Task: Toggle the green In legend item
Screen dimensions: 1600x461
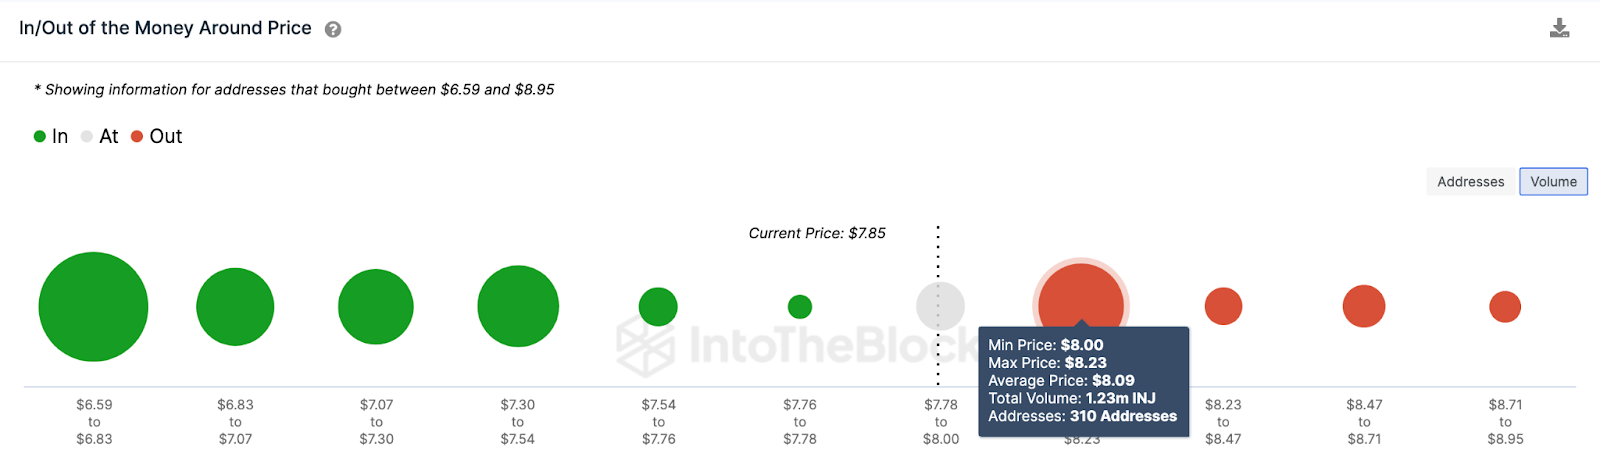Action: click(x=51, y=136)
